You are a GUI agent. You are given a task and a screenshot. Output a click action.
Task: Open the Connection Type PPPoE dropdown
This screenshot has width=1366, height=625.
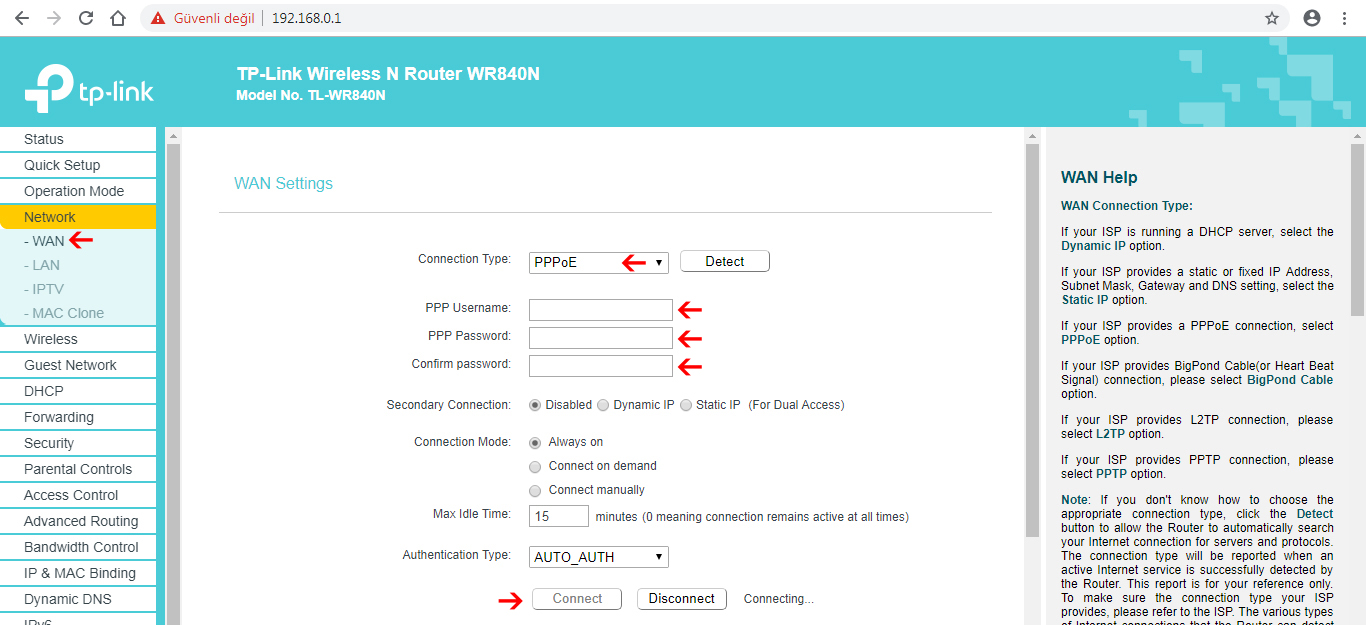coord(599,262)
